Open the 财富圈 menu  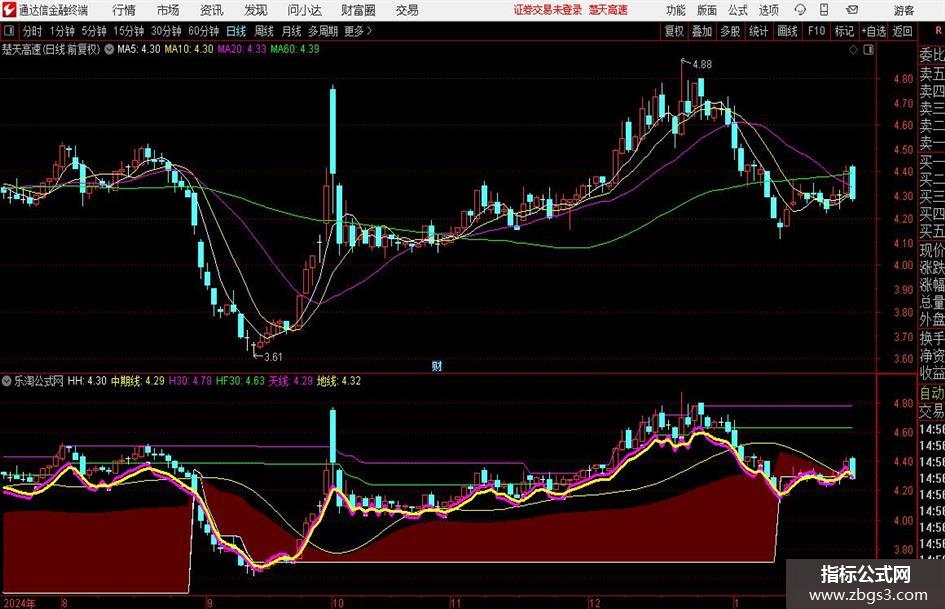(358, 10)
